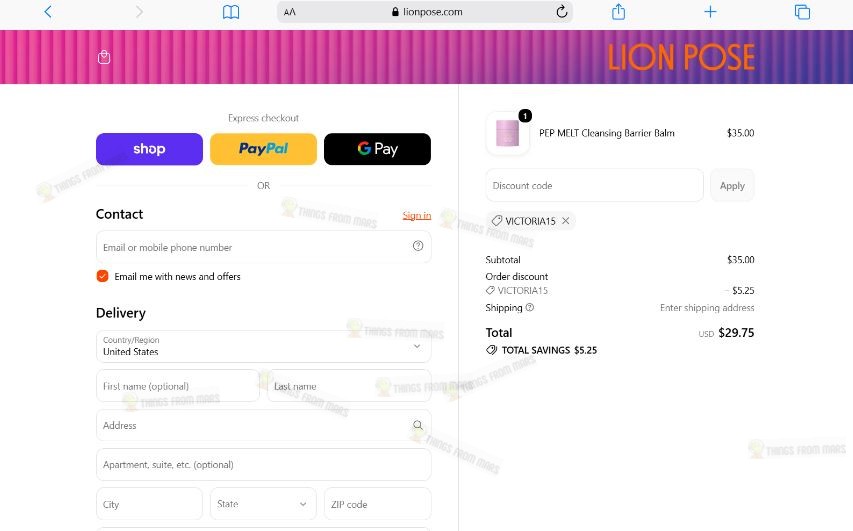Screen dimensions: 853x531
Task: Go forward with Safari forward arrow
Action: (139, 12)
